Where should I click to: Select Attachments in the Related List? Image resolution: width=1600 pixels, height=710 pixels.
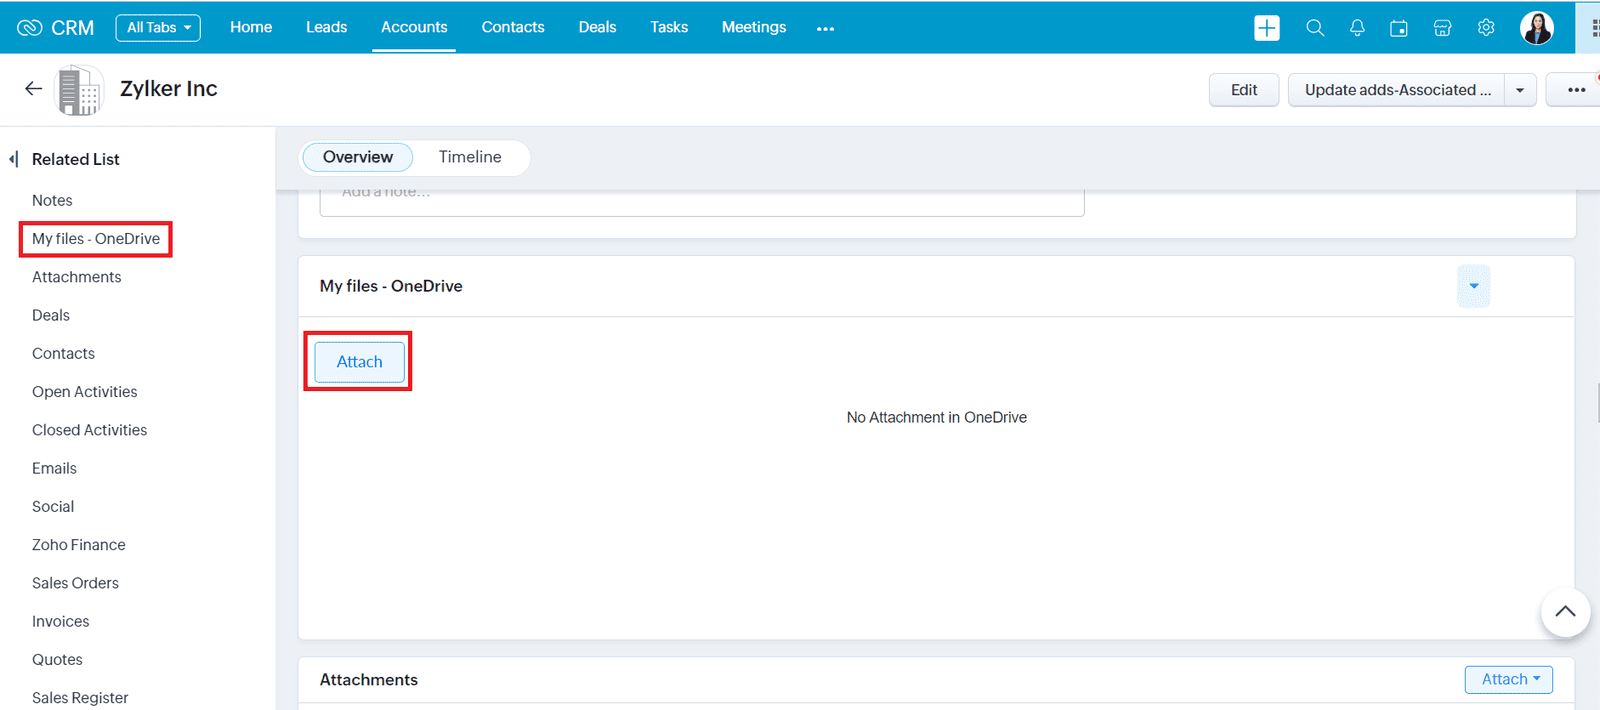coord(77,277)
